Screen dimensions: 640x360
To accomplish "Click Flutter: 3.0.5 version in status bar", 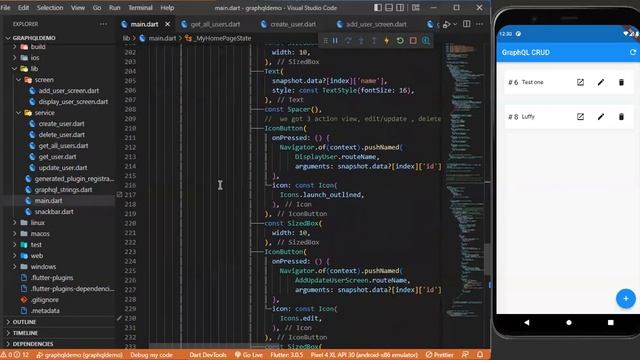I will pyautogui.click(x=287, y=355).
